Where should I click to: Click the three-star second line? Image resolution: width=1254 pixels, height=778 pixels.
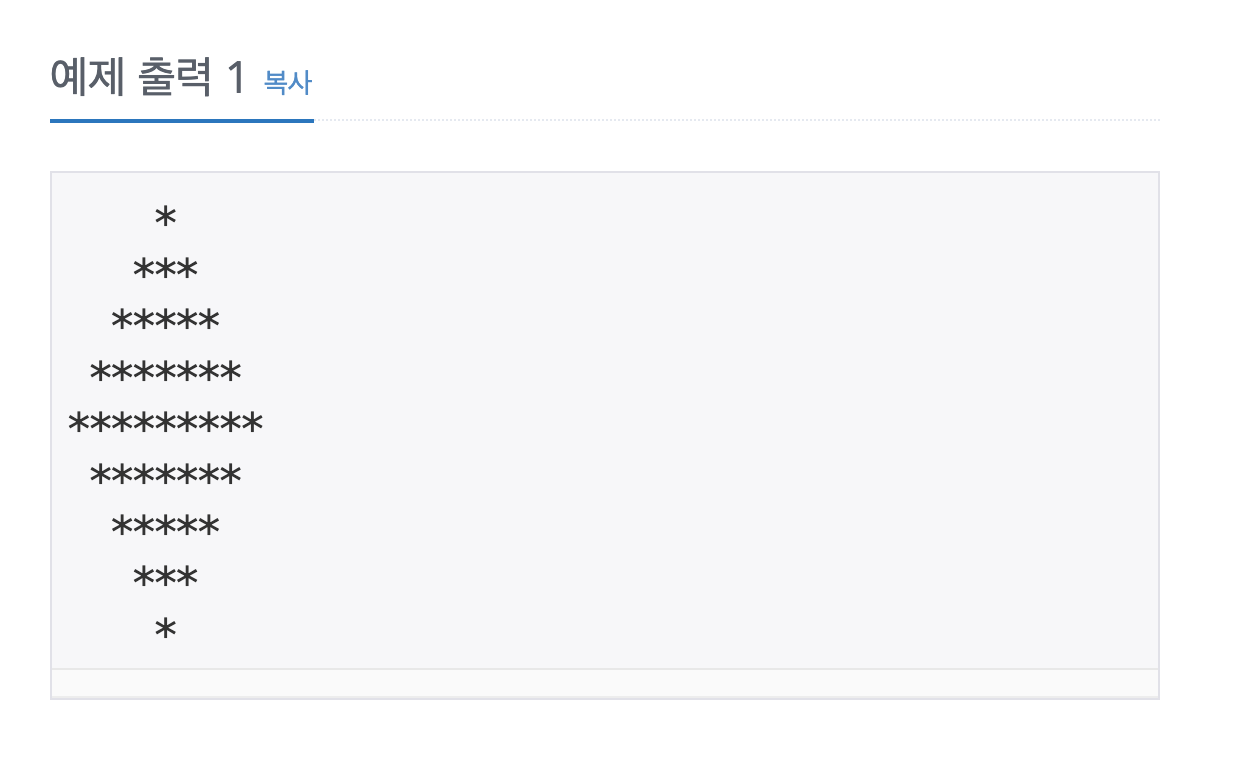[164, 266]
